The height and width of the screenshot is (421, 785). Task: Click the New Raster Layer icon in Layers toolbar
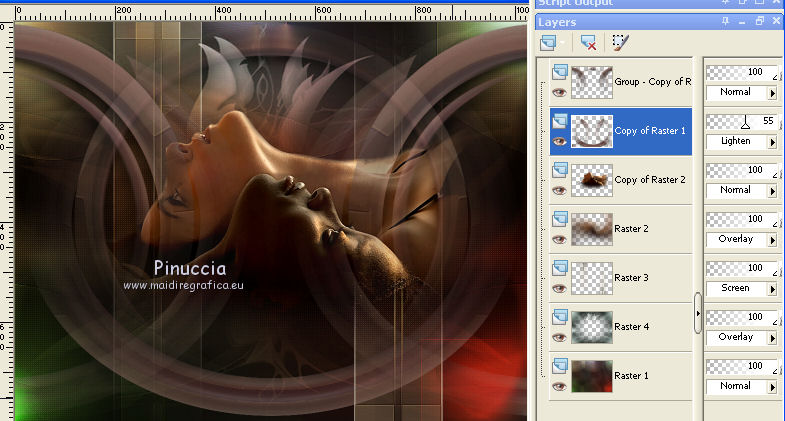[x=548, y=43]
